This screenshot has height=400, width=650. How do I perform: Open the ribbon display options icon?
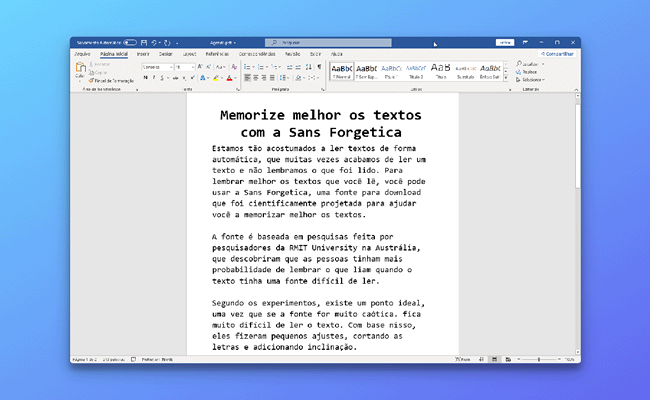pos(525,42)
